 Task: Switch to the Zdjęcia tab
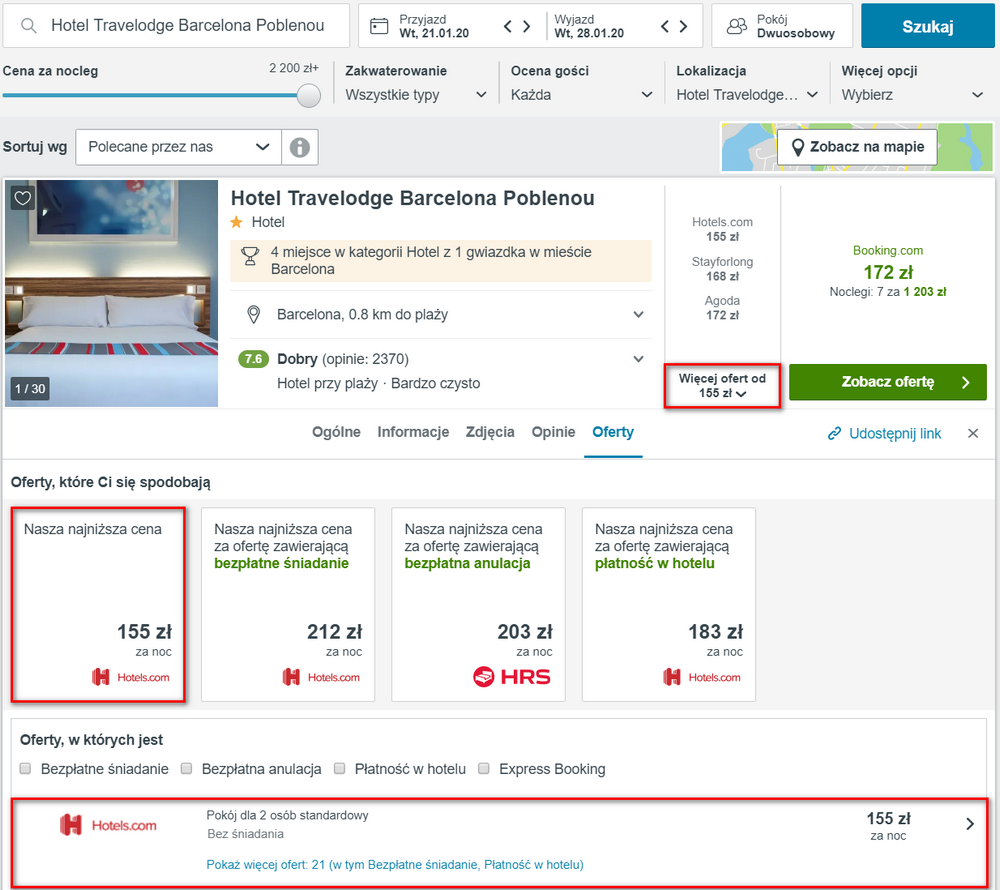[x=490, y=432]
